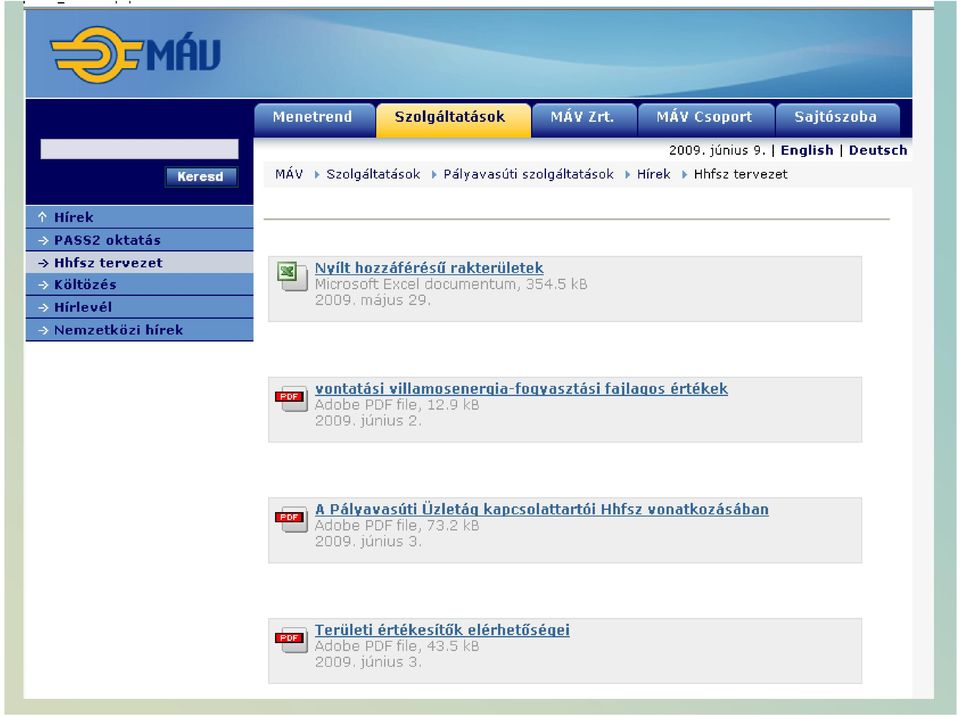
Task: Click the Keresd search button
Action: (x=201, y=176)
